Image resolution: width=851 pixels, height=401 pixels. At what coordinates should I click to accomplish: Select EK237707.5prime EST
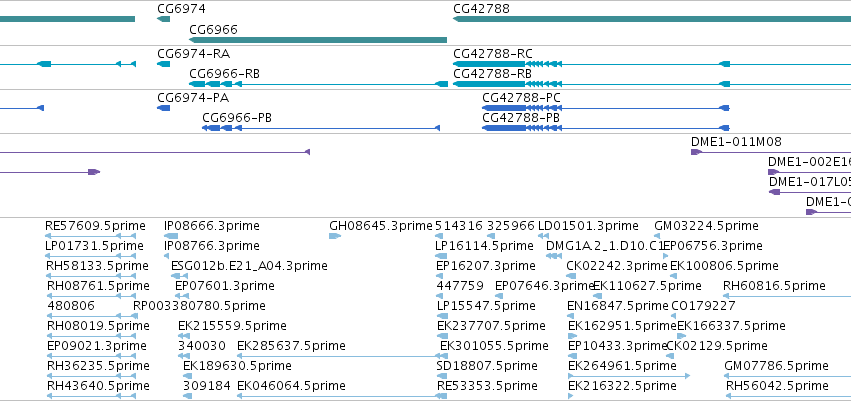click(x=491, y=326)
